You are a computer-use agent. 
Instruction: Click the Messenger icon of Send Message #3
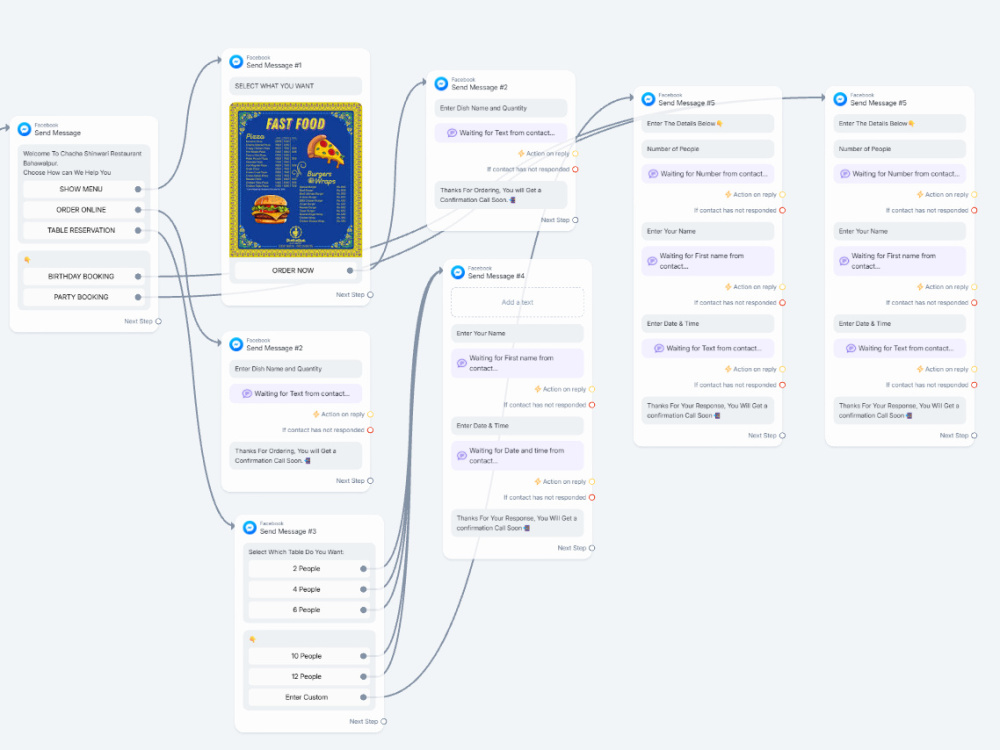pyautogui.click(x=250, y=527)
